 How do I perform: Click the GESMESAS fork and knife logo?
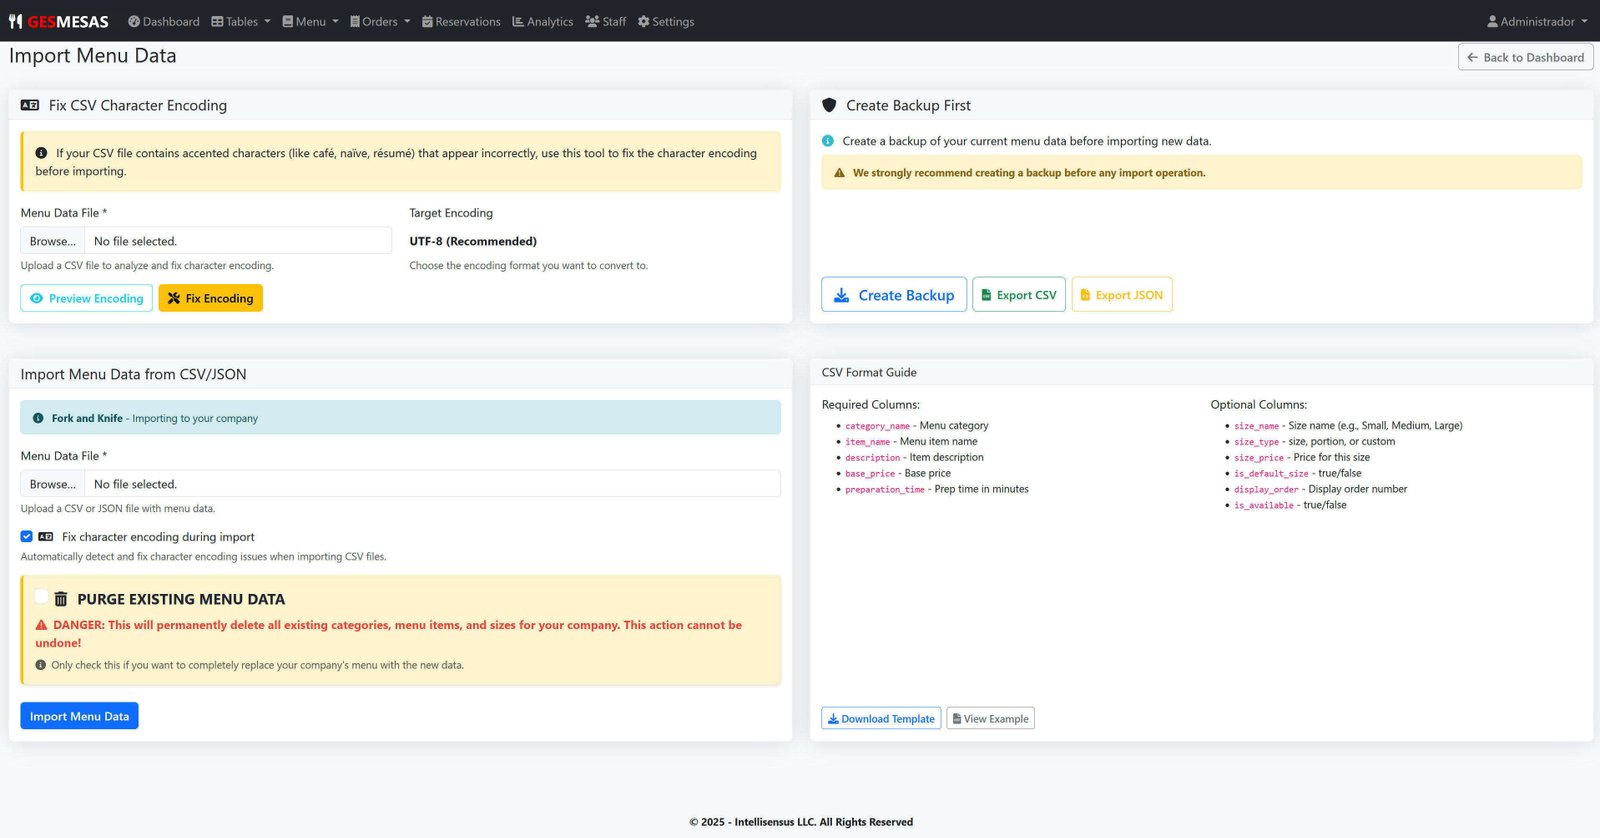tap(16, 21)
